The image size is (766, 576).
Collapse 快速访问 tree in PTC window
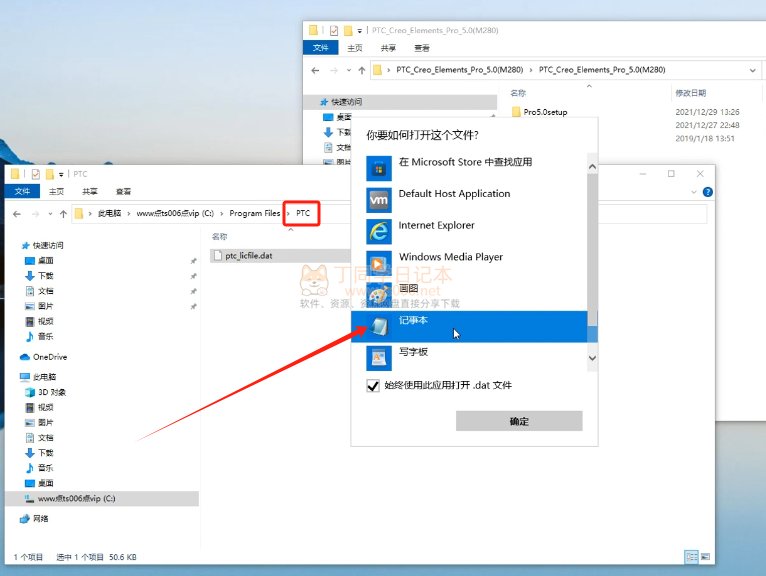point(12,245)
